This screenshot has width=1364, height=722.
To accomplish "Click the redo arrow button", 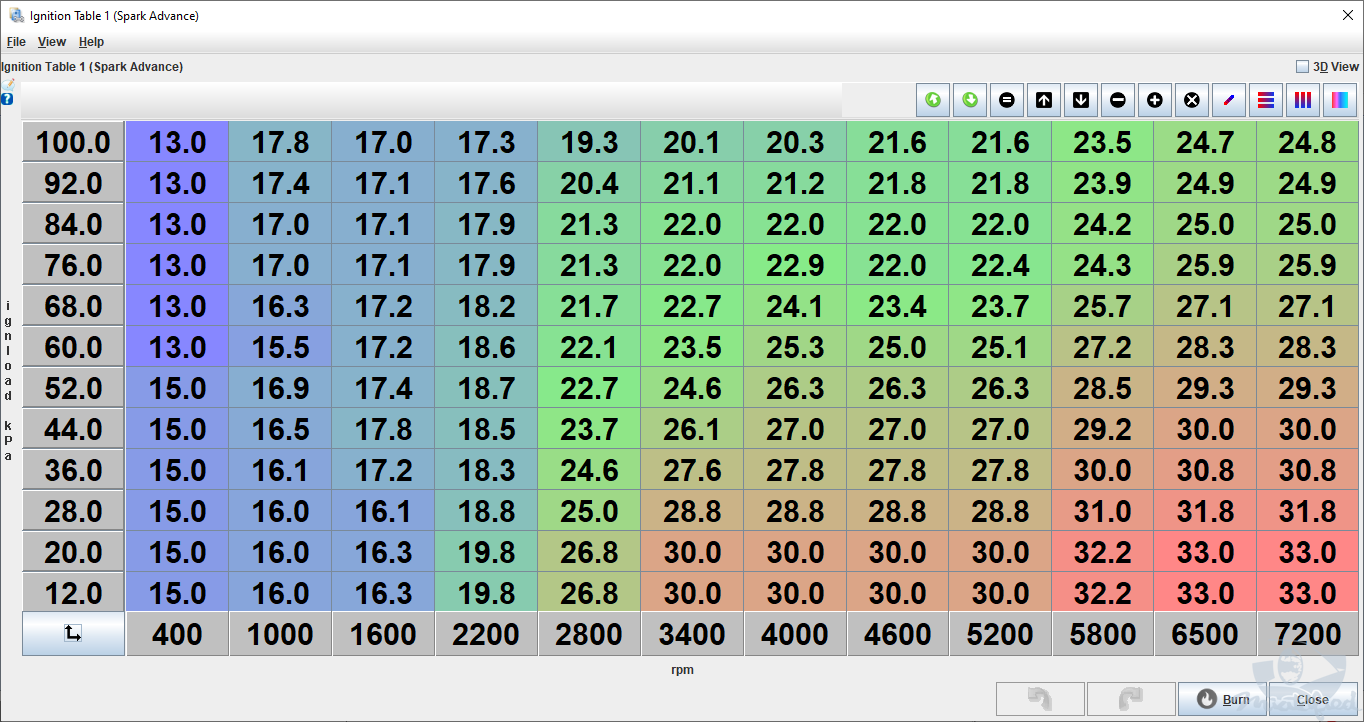I will (x=1131, y=698).
